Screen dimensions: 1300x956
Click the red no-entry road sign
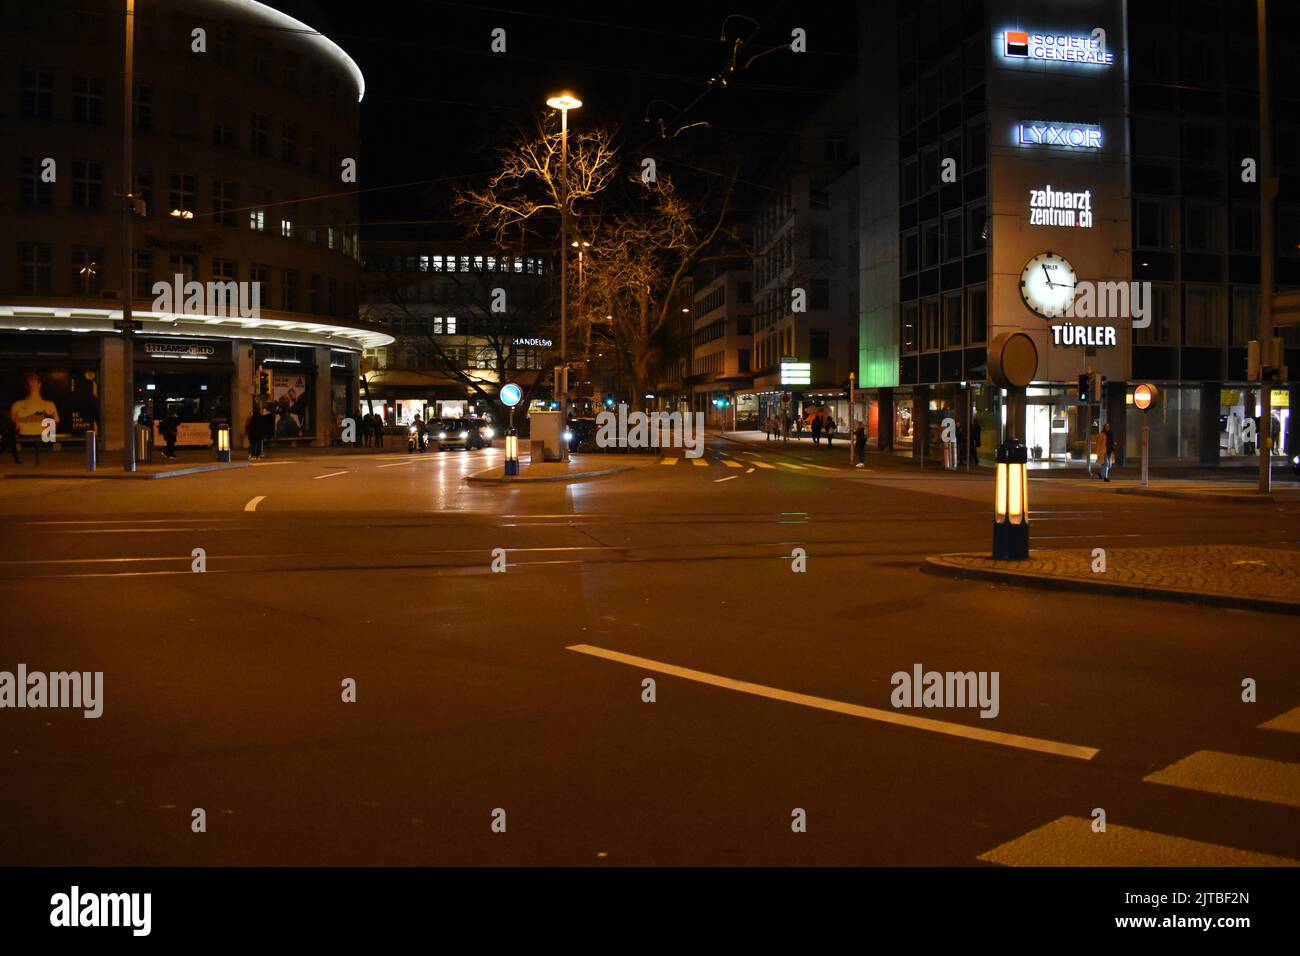tap(1144, 396)
